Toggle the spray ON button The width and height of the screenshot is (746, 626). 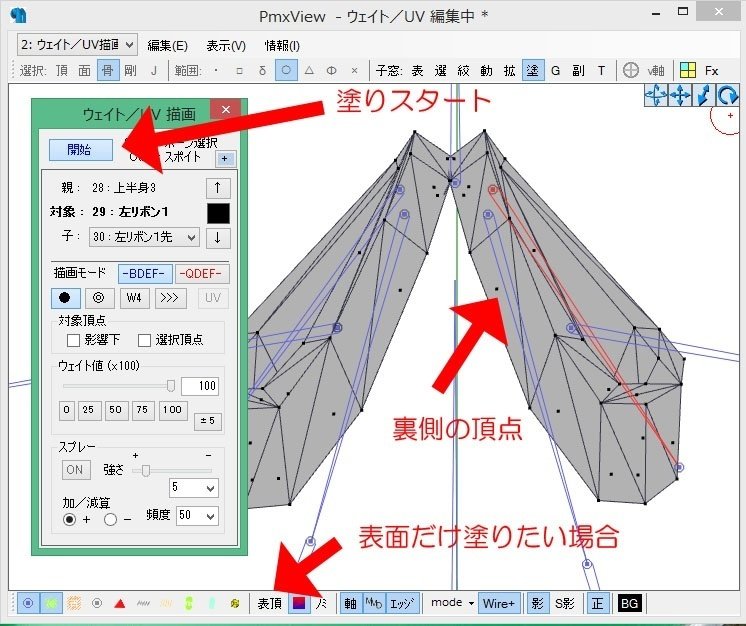point(75,470)
